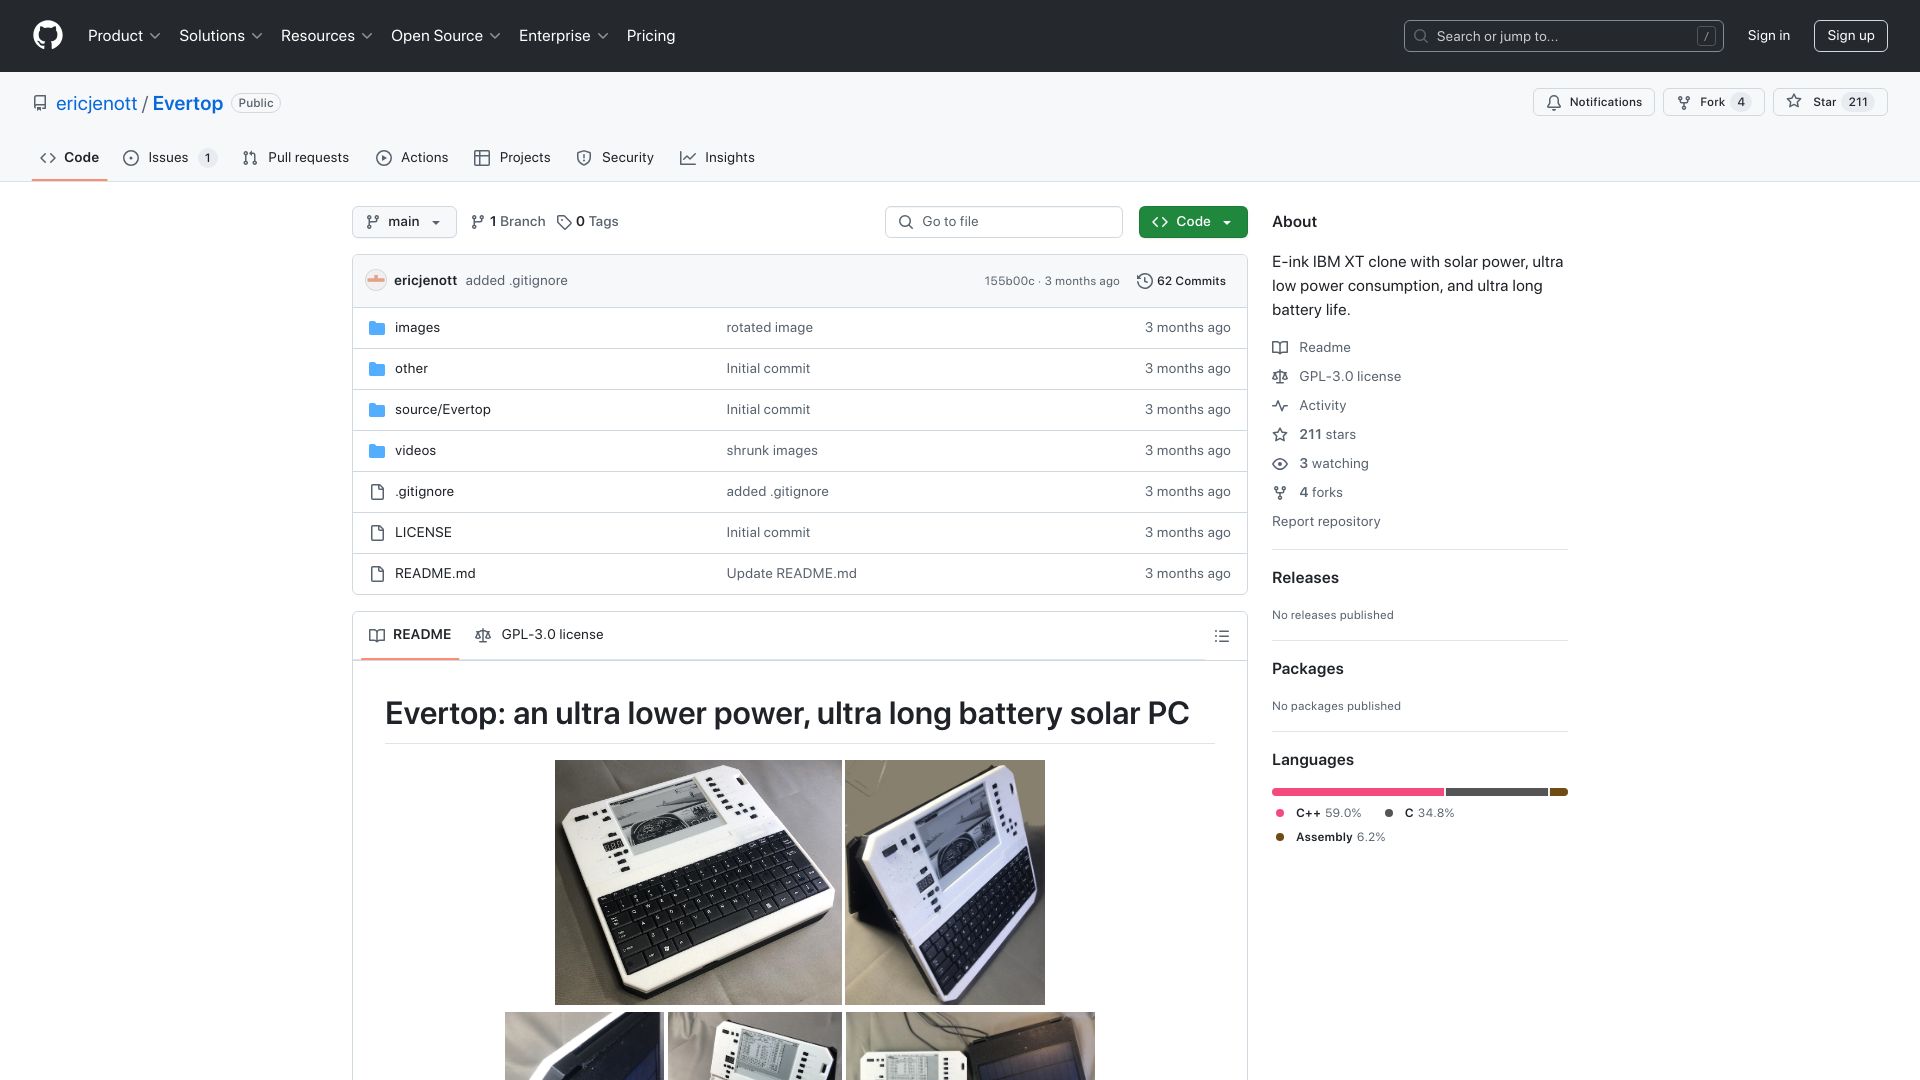The image size is (1920, 1080).
Task: Open the Releases heading link
Action: click(x=1305, y=578)
